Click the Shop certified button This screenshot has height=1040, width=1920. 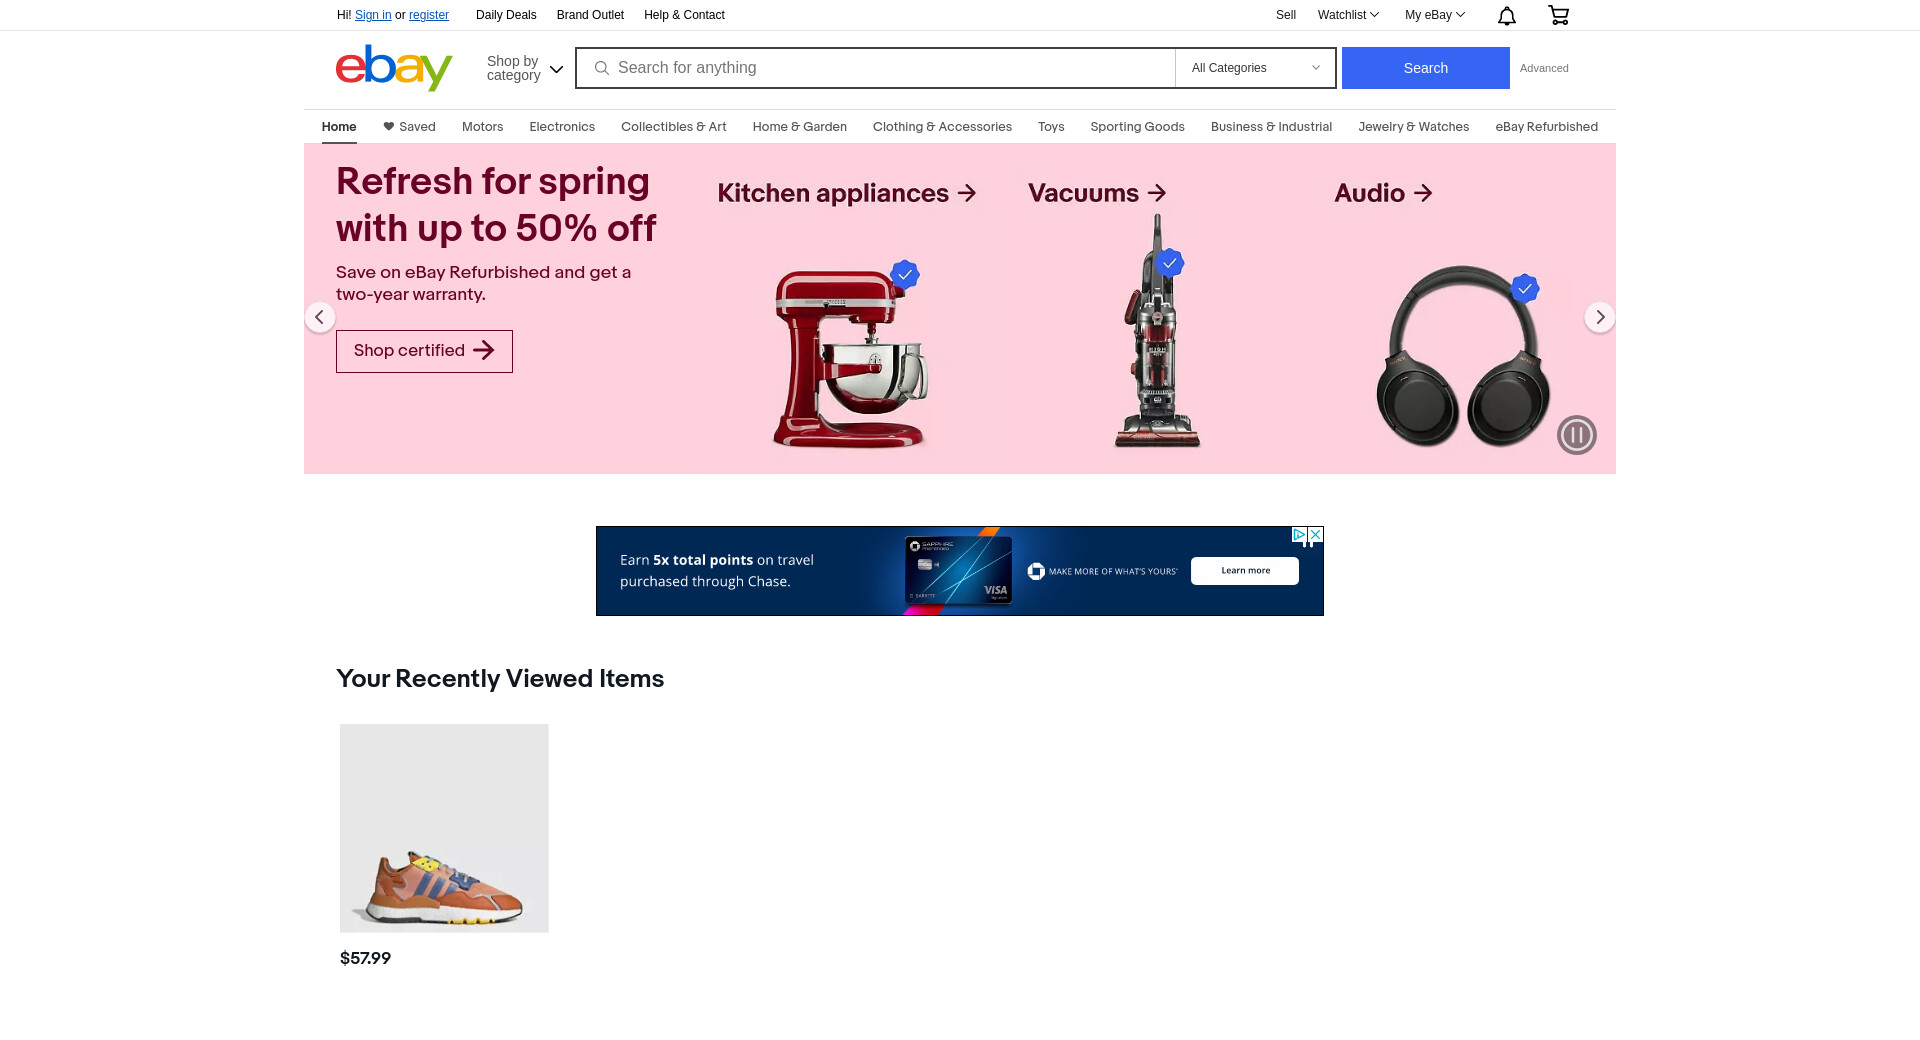coord(424,351)
